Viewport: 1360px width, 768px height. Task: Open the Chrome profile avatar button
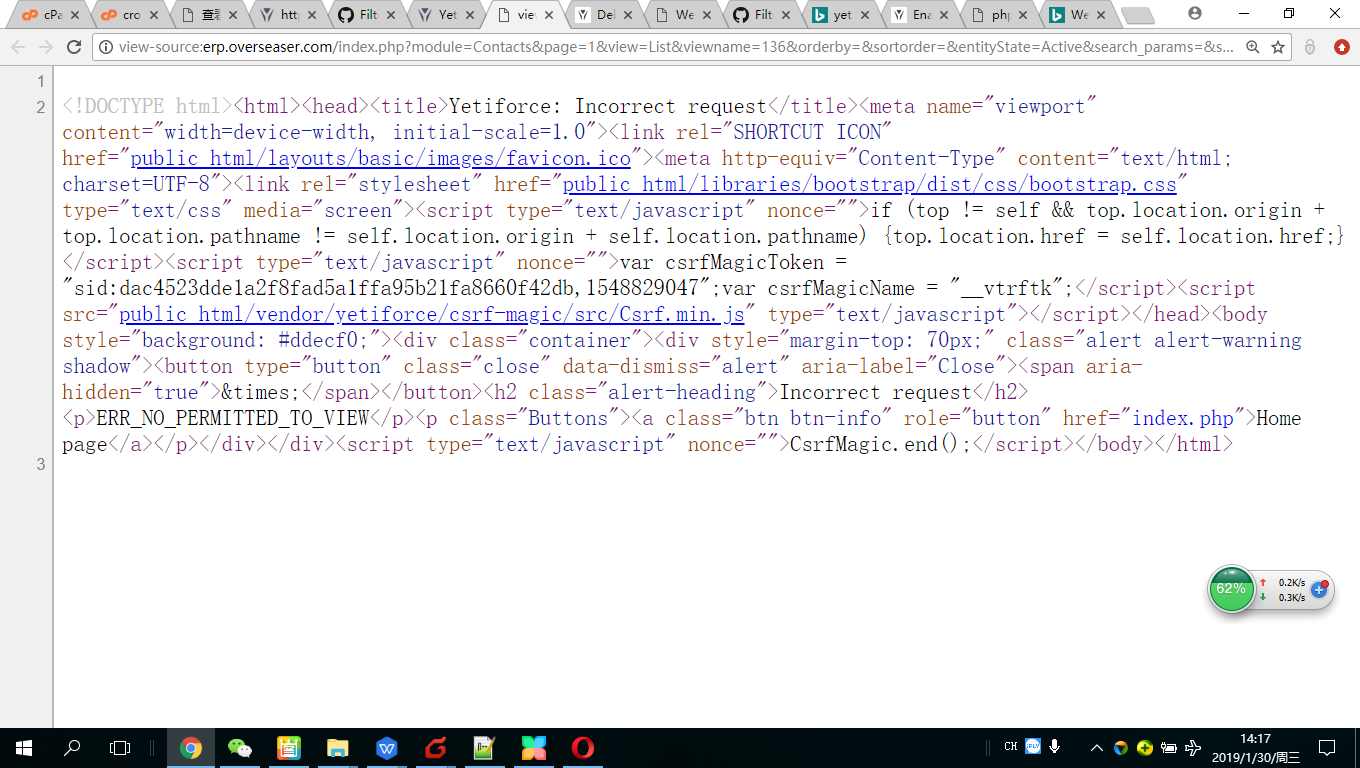tap(1194, 13)
